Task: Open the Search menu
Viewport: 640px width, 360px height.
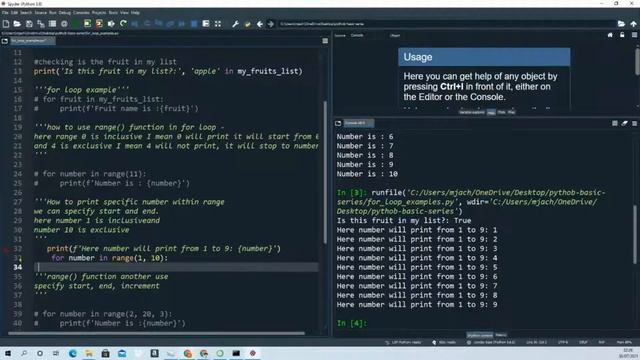Action: pos(26,13)
